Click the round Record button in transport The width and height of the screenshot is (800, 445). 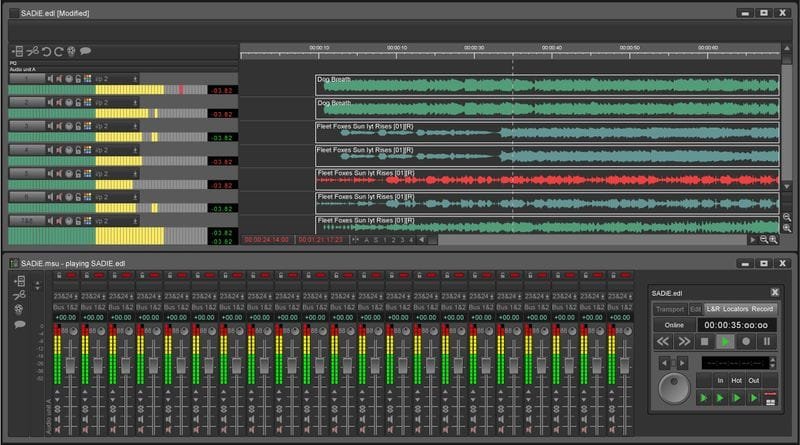click(746, 342)
